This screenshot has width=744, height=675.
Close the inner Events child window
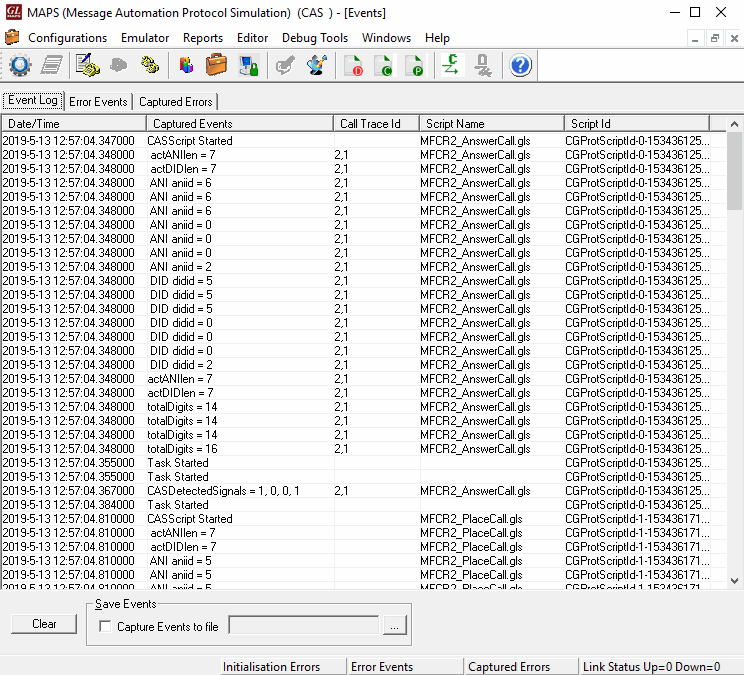point(734,38)
